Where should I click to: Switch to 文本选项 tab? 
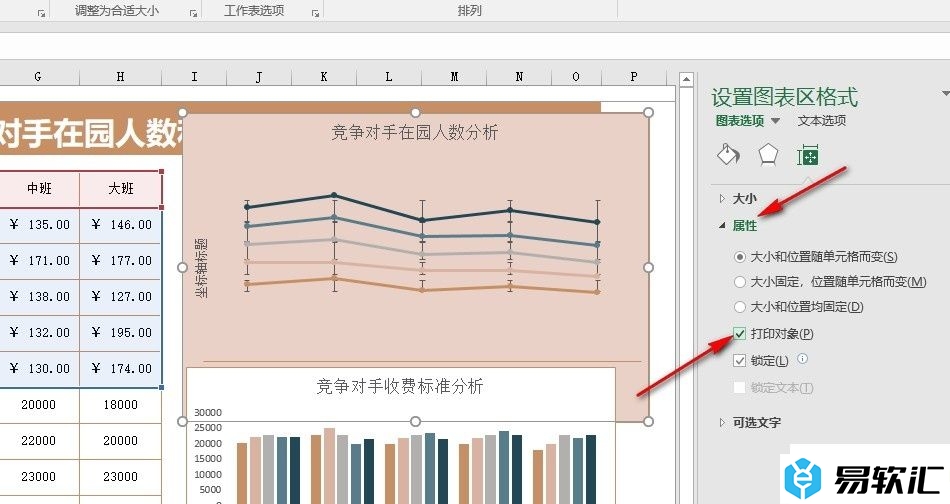pyautogui.click(x=822, y=121)
